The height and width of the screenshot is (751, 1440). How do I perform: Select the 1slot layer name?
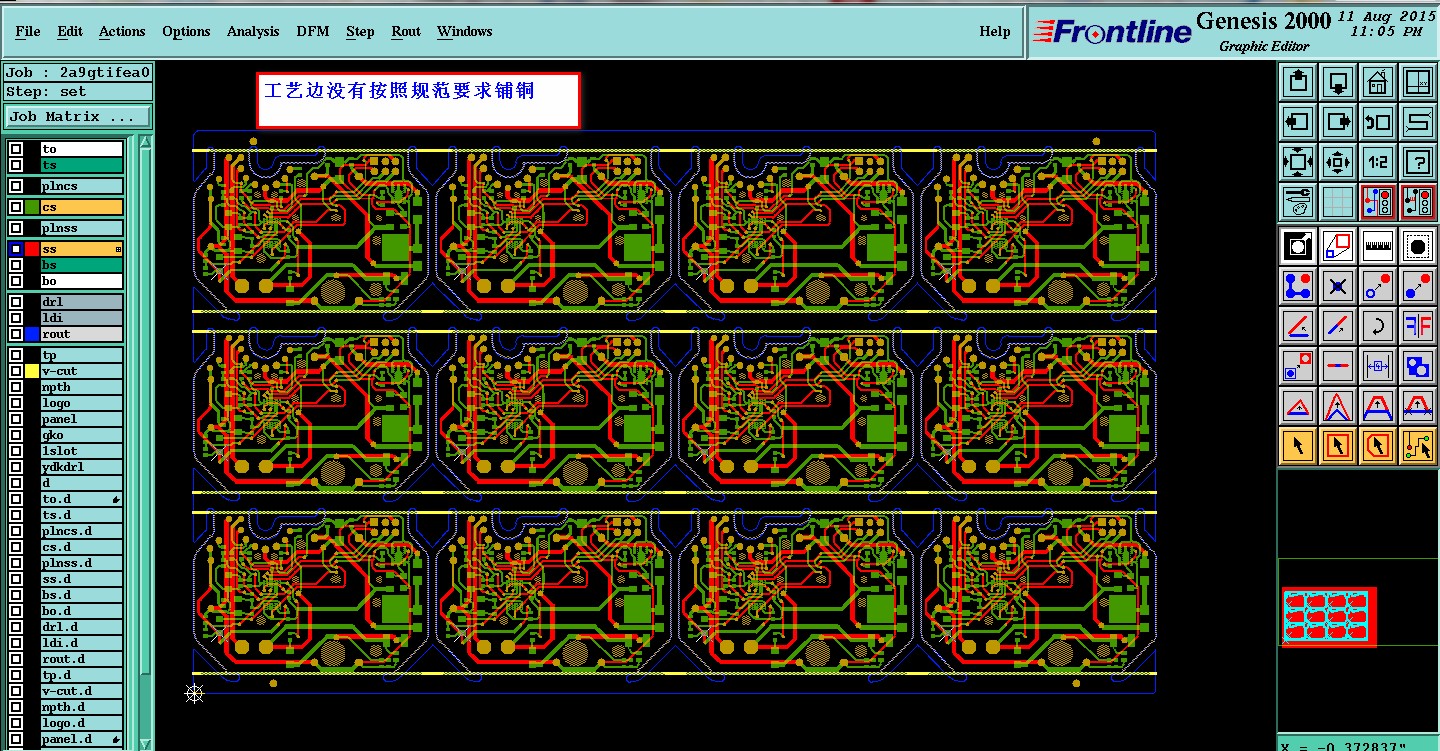82,451
